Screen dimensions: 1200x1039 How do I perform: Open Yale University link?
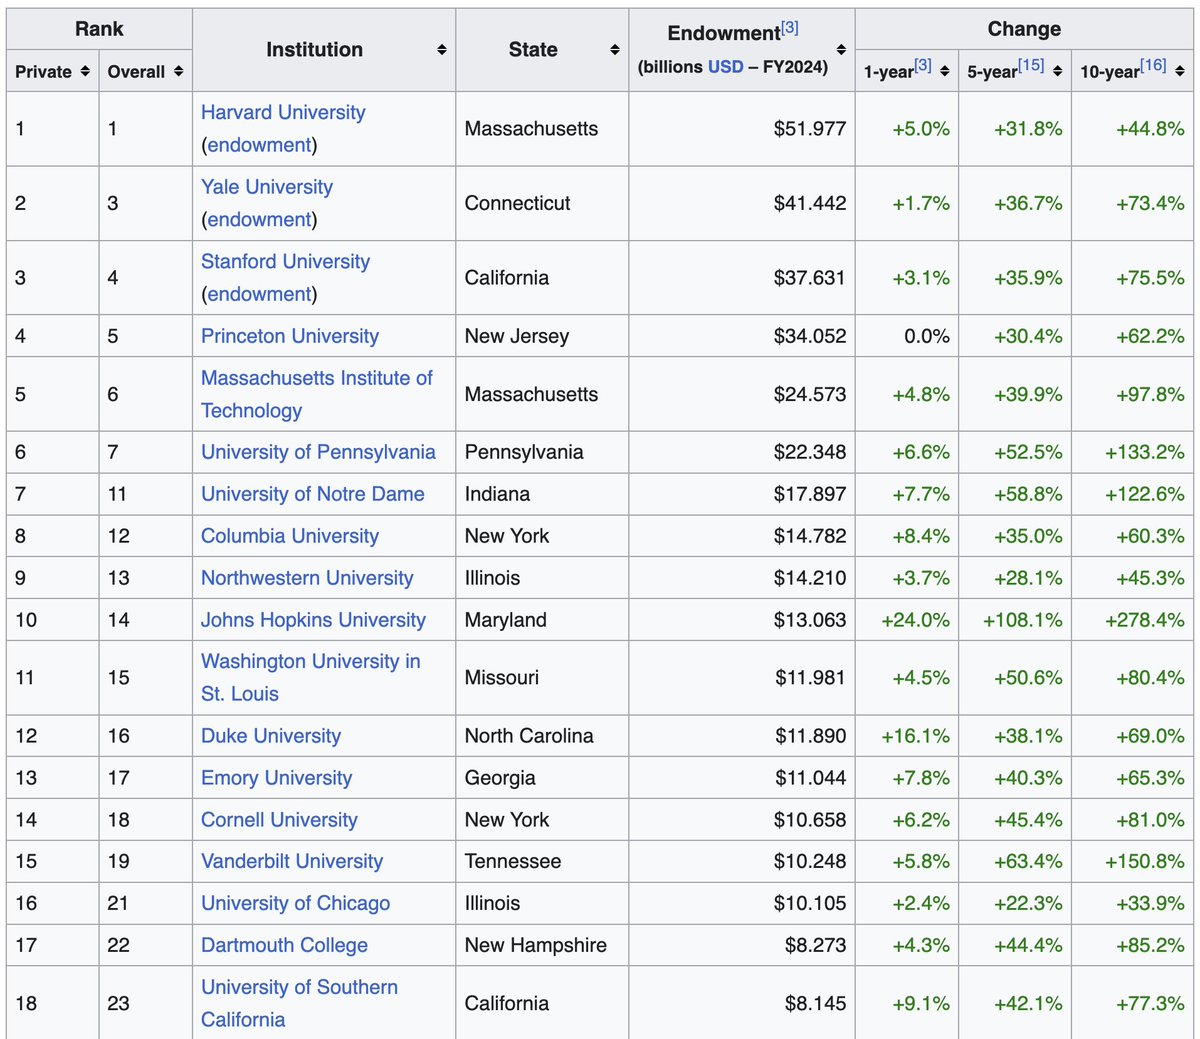coord(267,187)
